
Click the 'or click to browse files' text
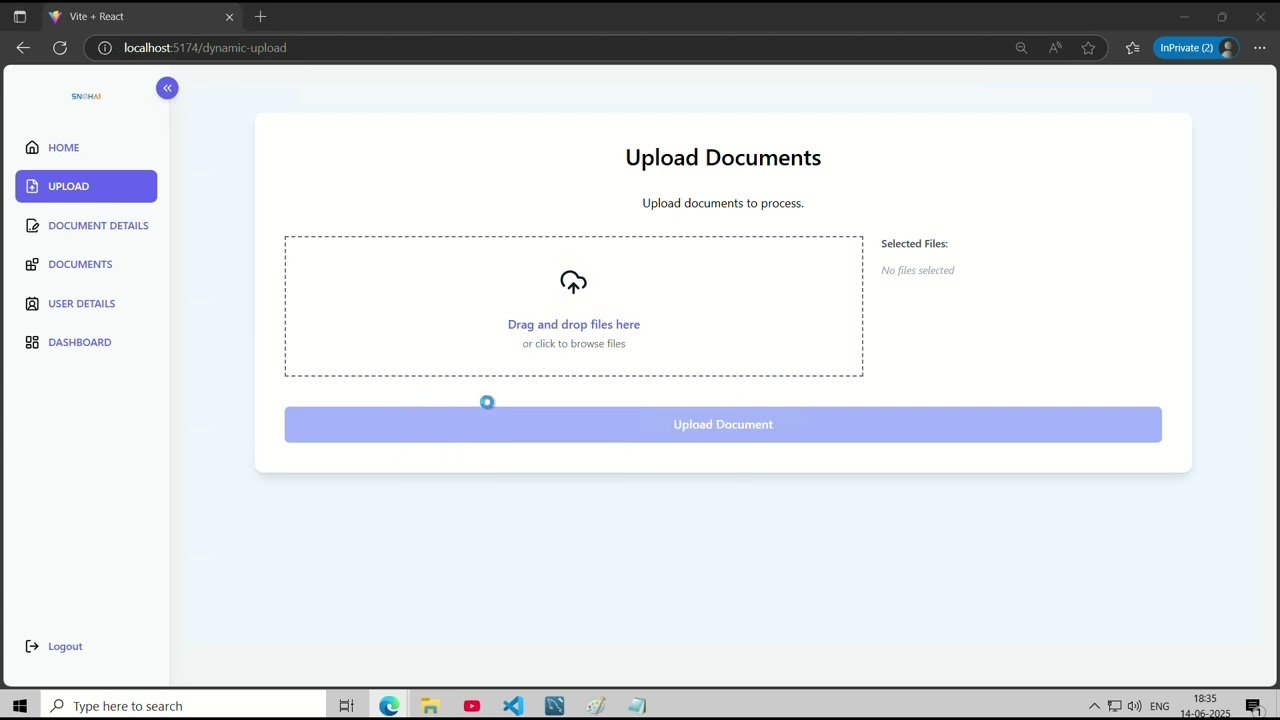[574, 343]
